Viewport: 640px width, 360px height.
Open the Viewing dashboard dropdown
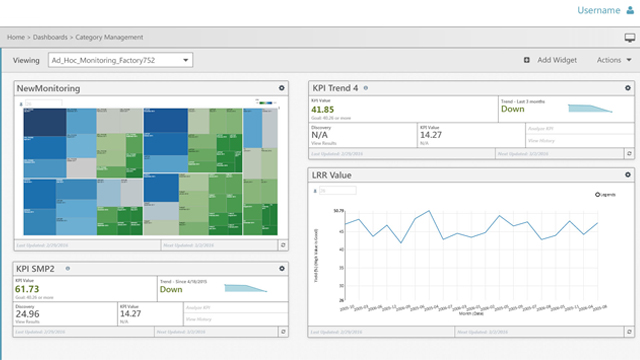click(120, 60)
